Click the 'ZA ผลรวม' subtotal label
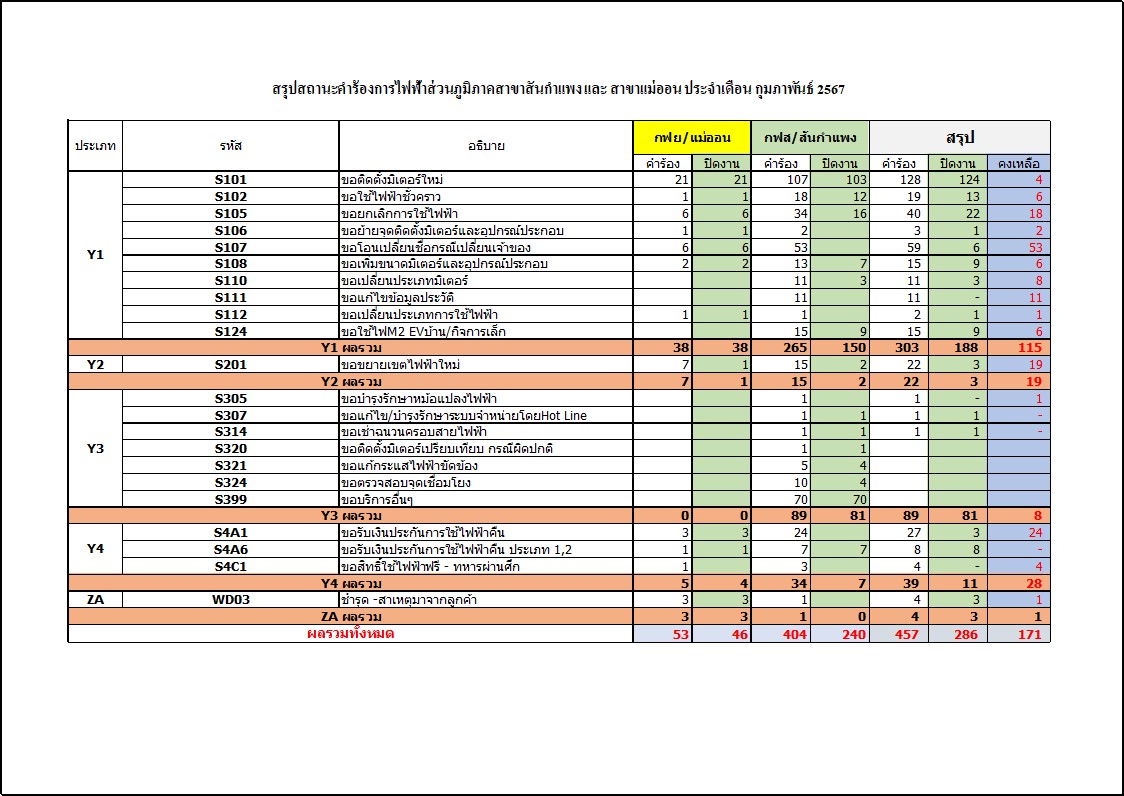This screenshot has width=1124, height=796. click(351, 617)
